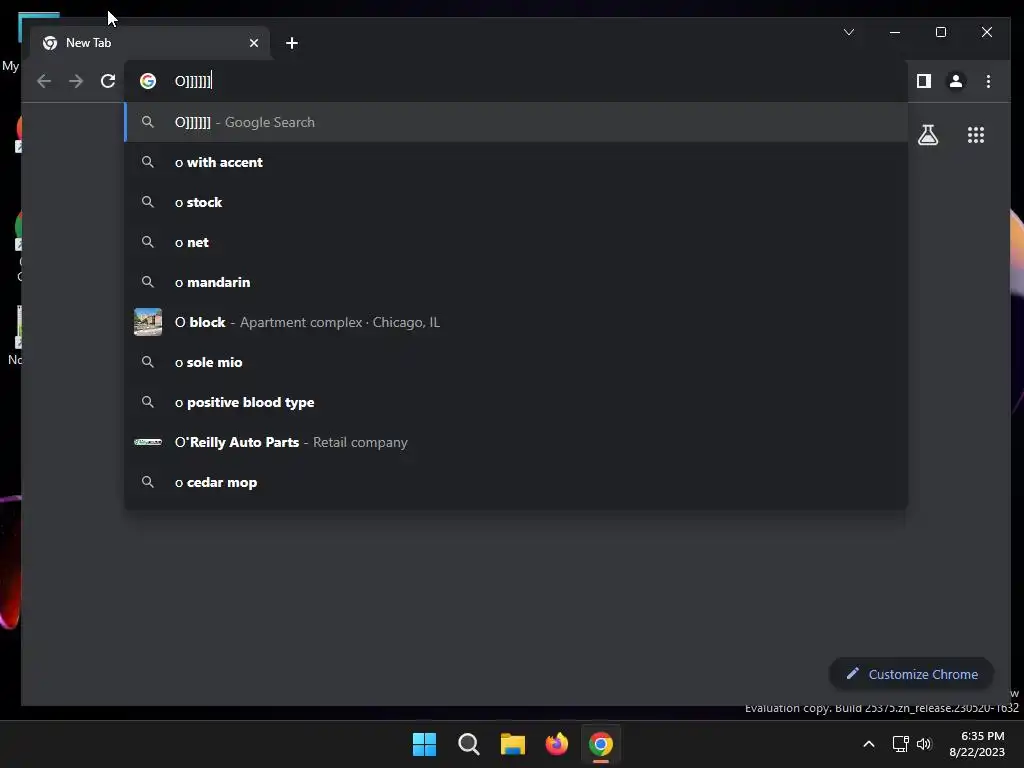Open a new tab with the plus button
The width and height of the screenshot is (1024, 768).
click(292, 43)
